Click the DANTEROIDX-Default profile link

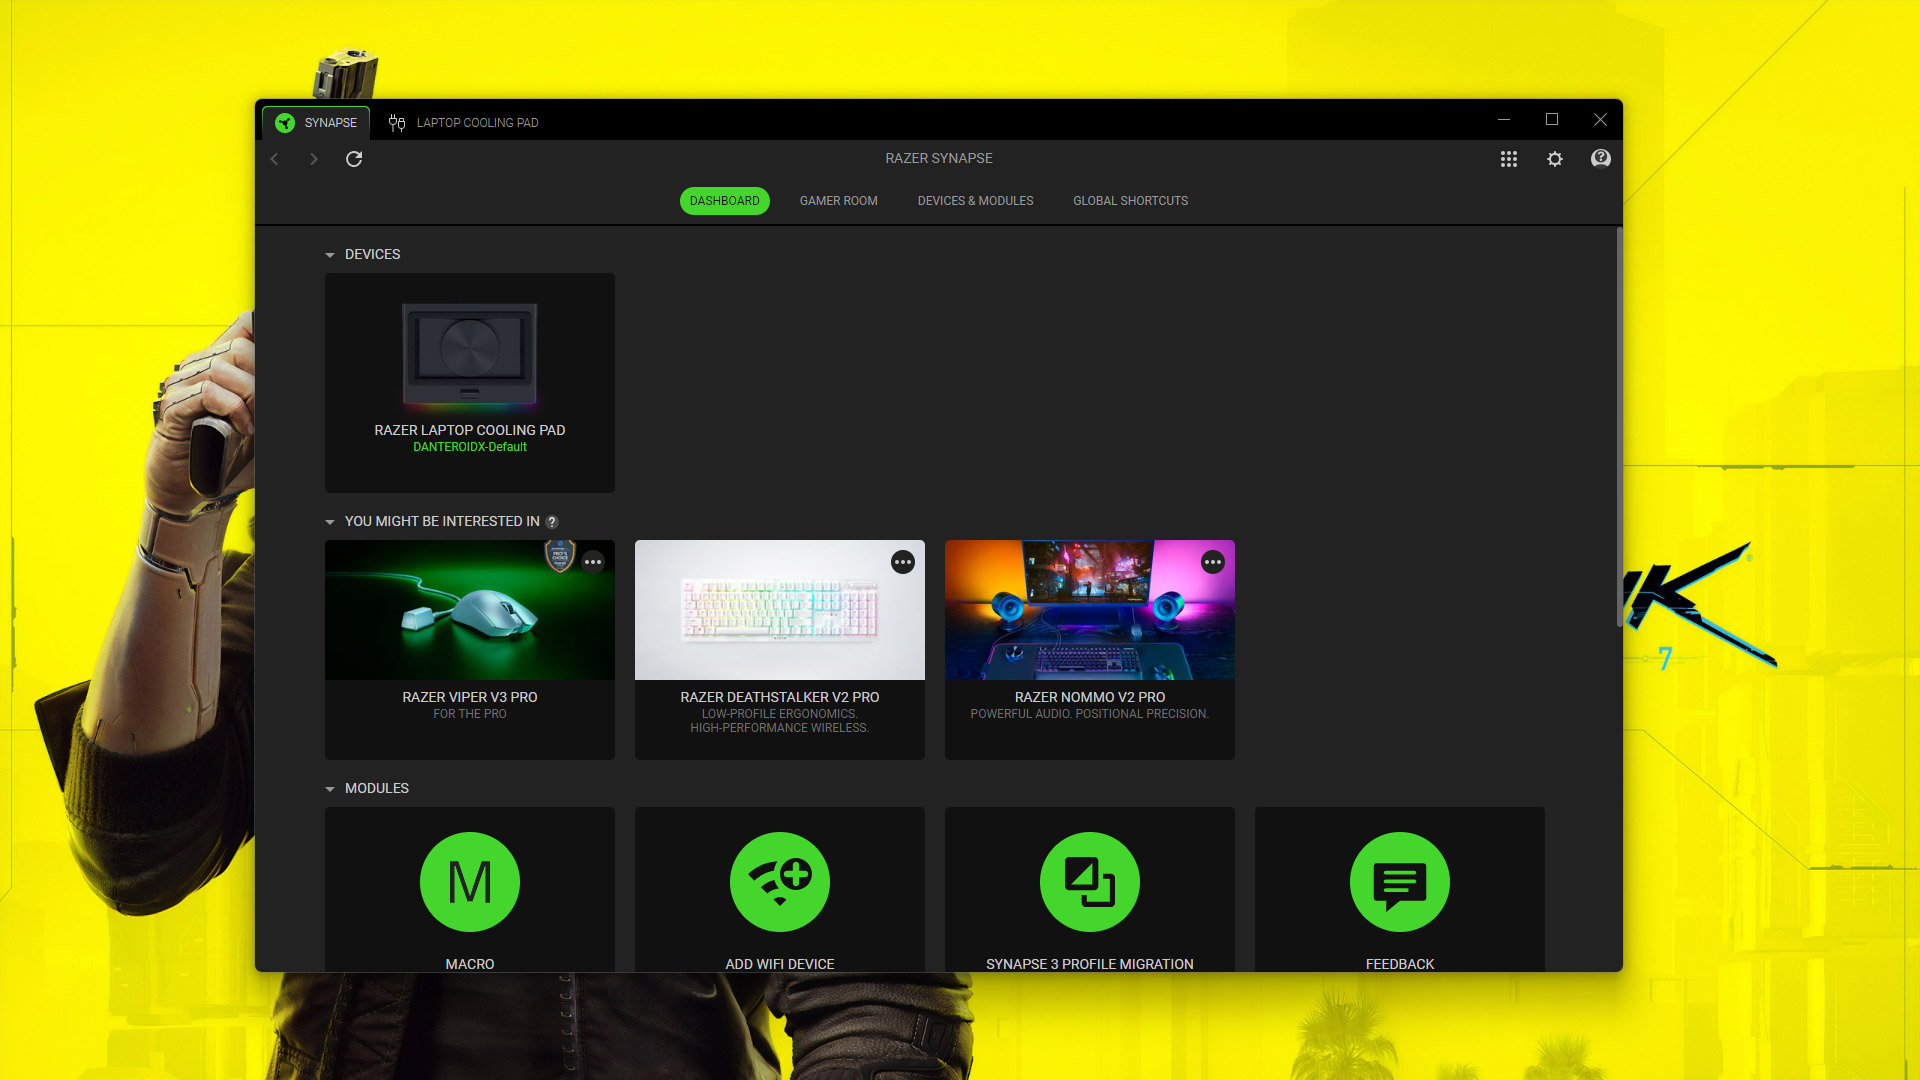(470, 447)
